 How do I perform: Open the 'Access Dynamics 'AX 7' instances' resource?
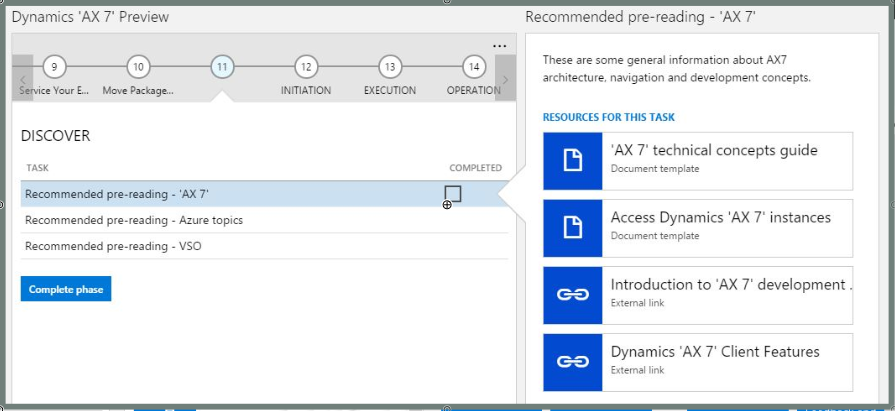click(698, 228)
